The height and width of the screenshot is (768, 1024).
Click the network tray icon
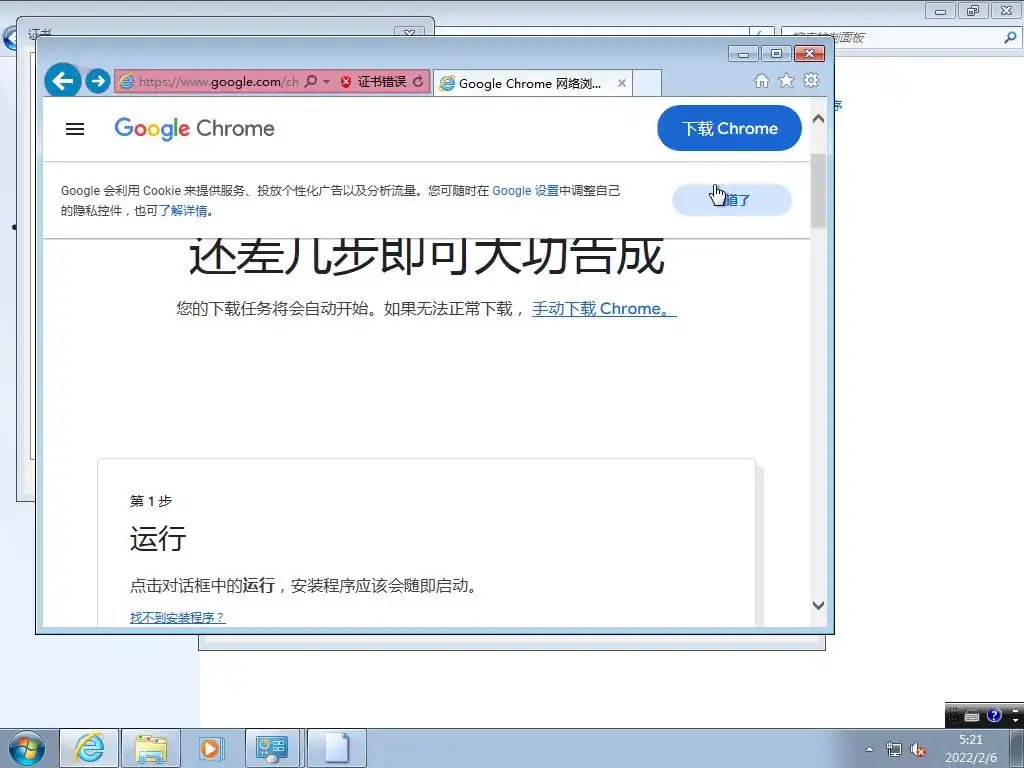(893, 749)
